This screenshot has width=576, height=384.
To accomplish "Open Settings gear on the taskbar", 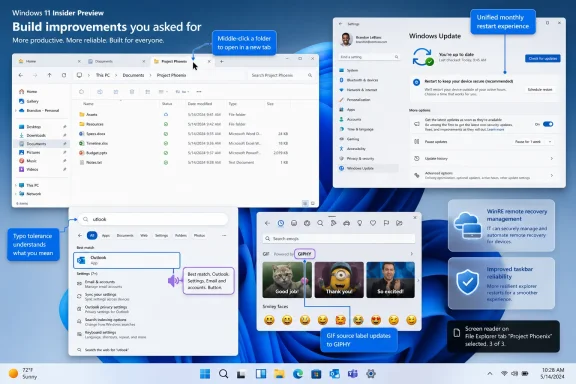I will click(x=371, y=374).
